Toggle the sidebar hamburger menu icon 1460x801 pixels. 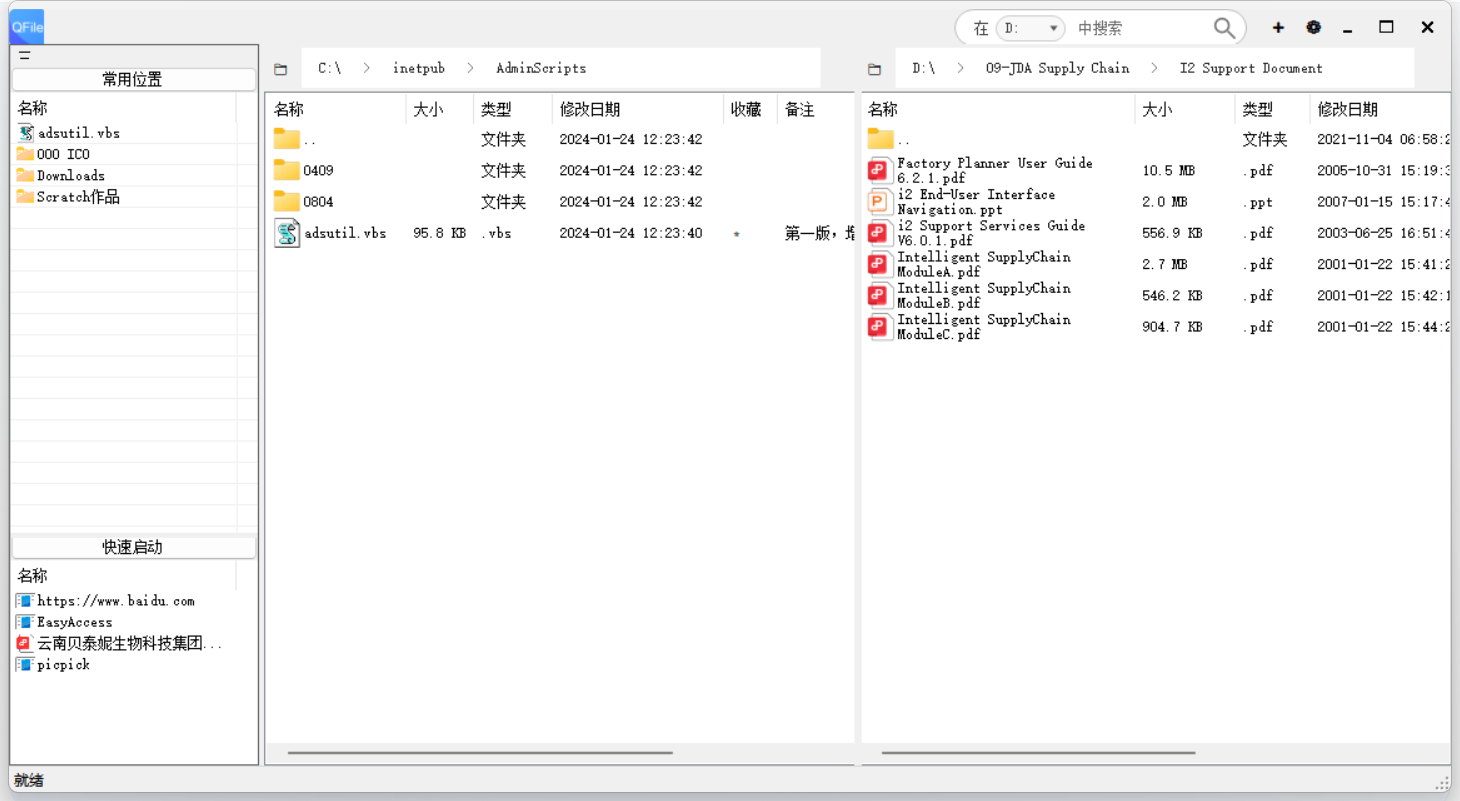[x=25, y=56]
